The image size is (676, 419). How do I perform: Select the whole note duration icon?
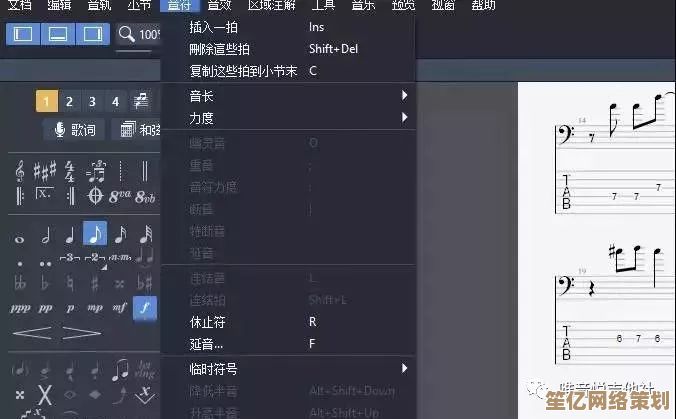19,238
